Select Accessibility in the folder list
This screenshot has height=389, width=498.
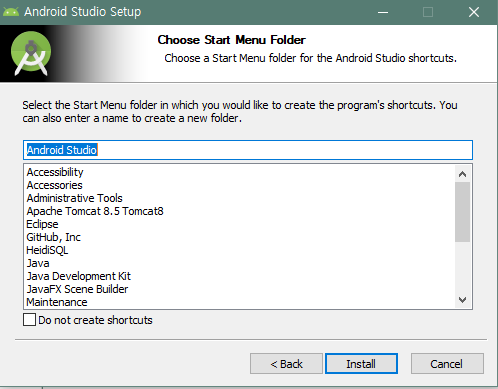click(x=55, y=172)
